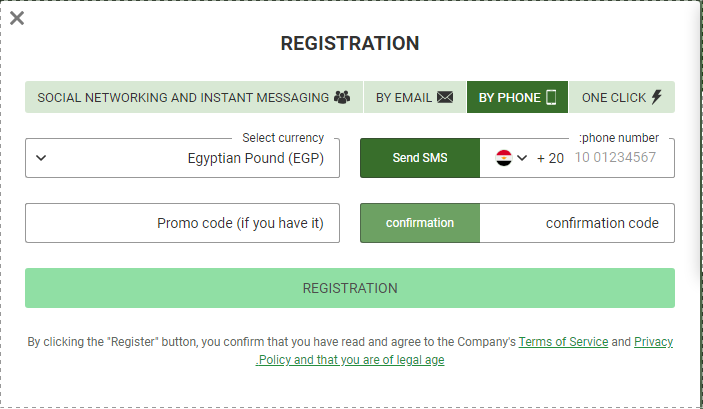Click the envelope icon on the By Email tab
This screenshot has height=409, width=703.
pos(445,97)
